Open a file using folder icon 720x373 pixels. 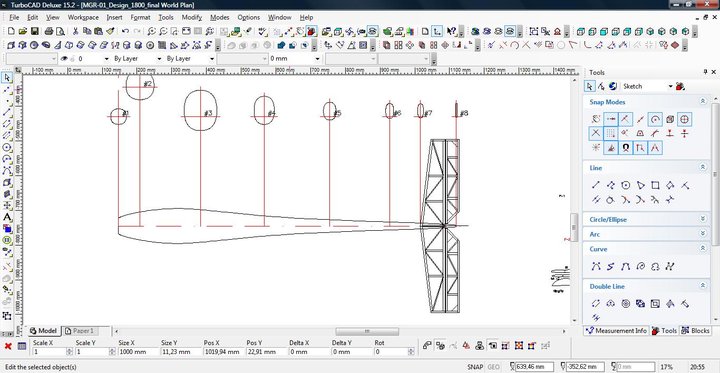(23, 31)
